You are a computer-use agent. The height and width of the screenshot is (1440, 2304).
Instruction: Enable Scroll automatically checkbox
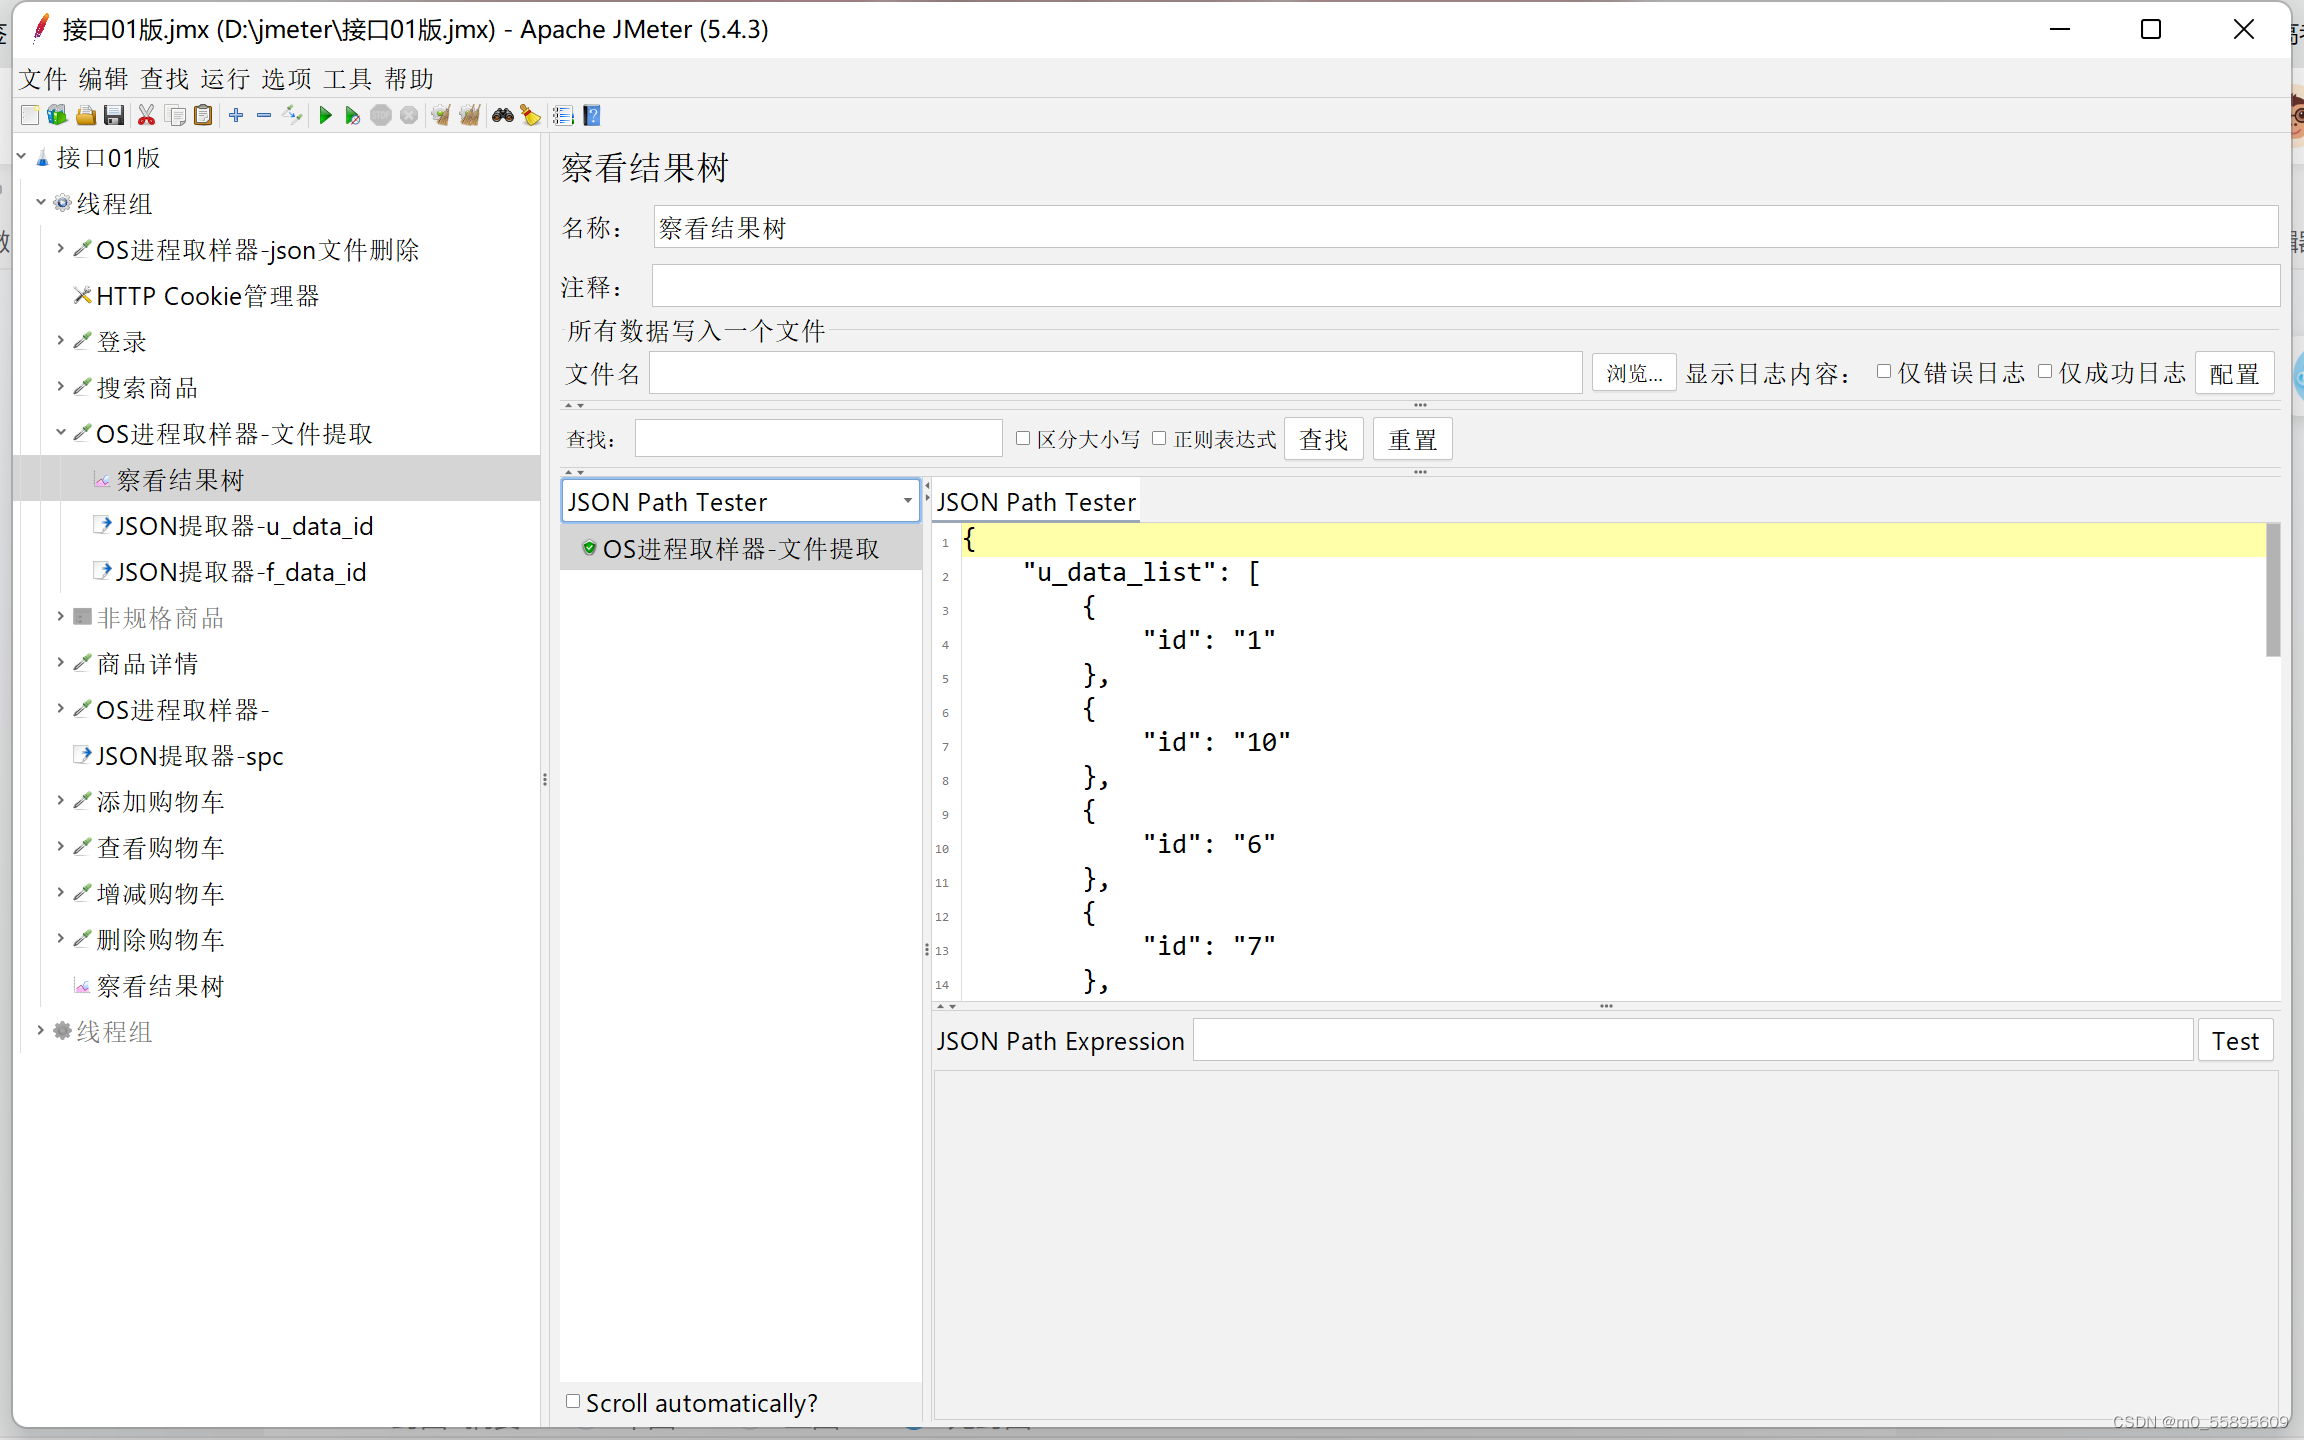point(573,1401)
